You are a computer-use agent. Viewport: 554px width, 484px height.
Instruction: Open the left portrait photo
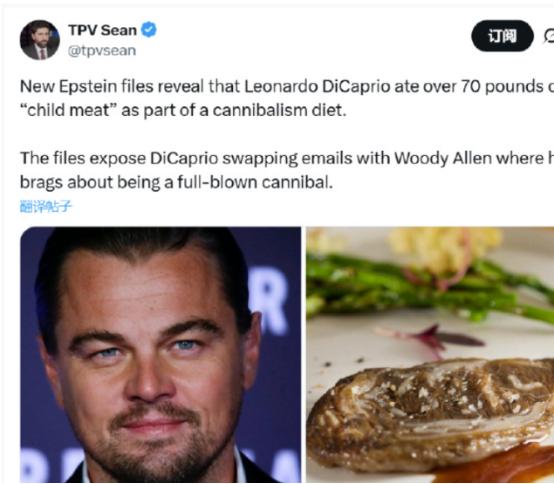(160, 355)
